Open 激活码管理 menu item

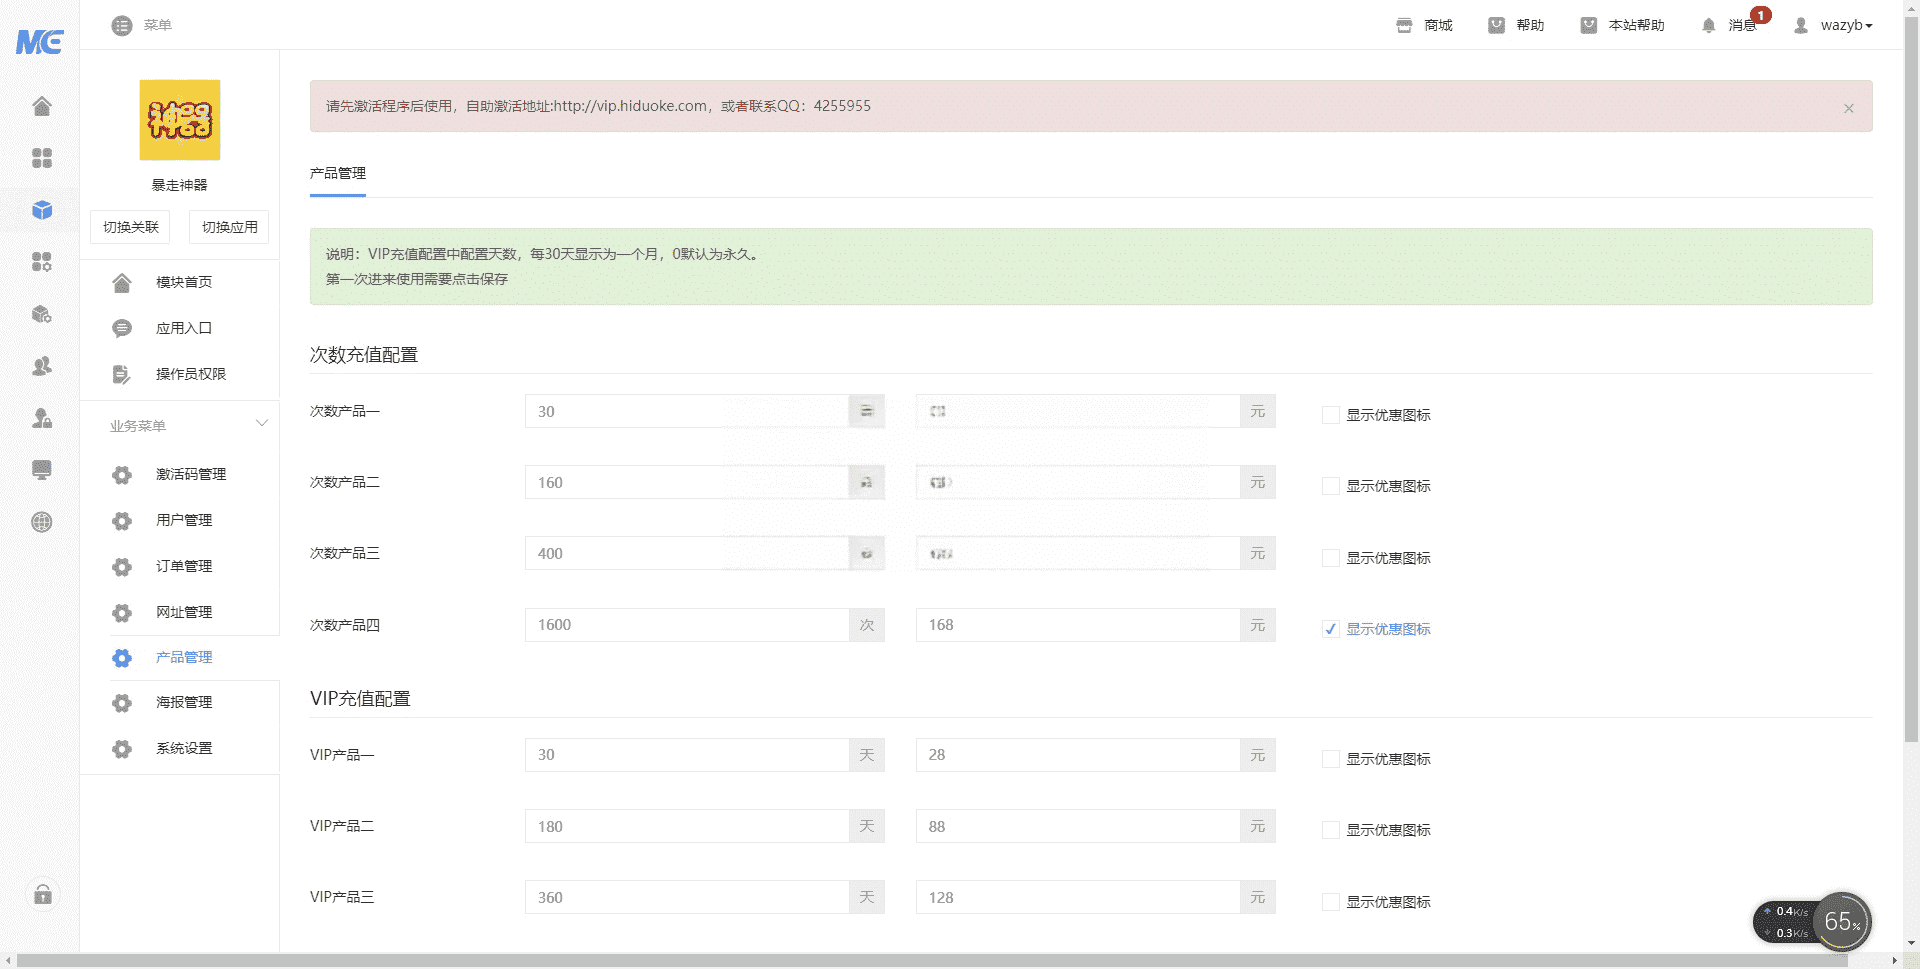pos(191,474)
